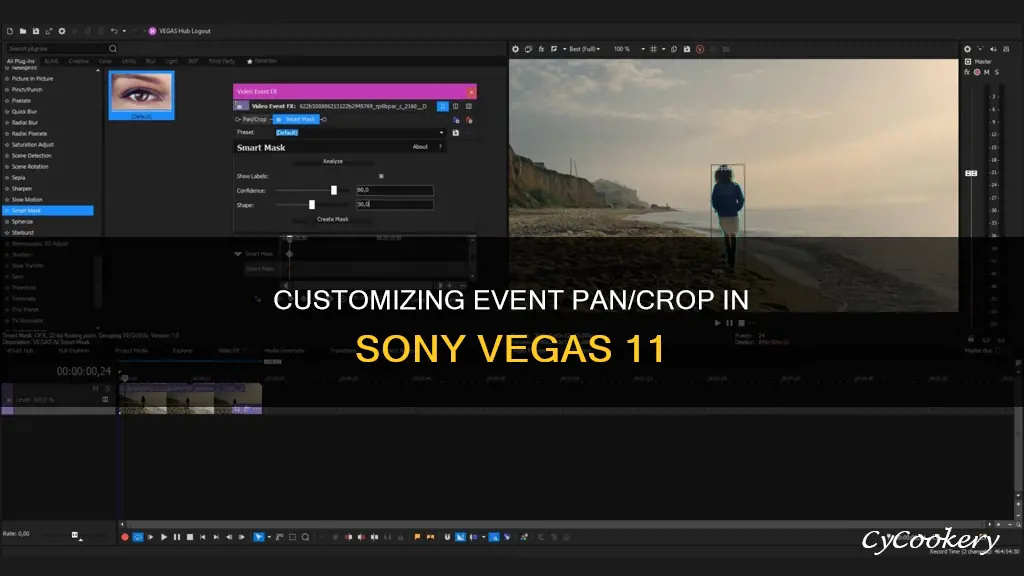Open the Render As export icon

49,31
